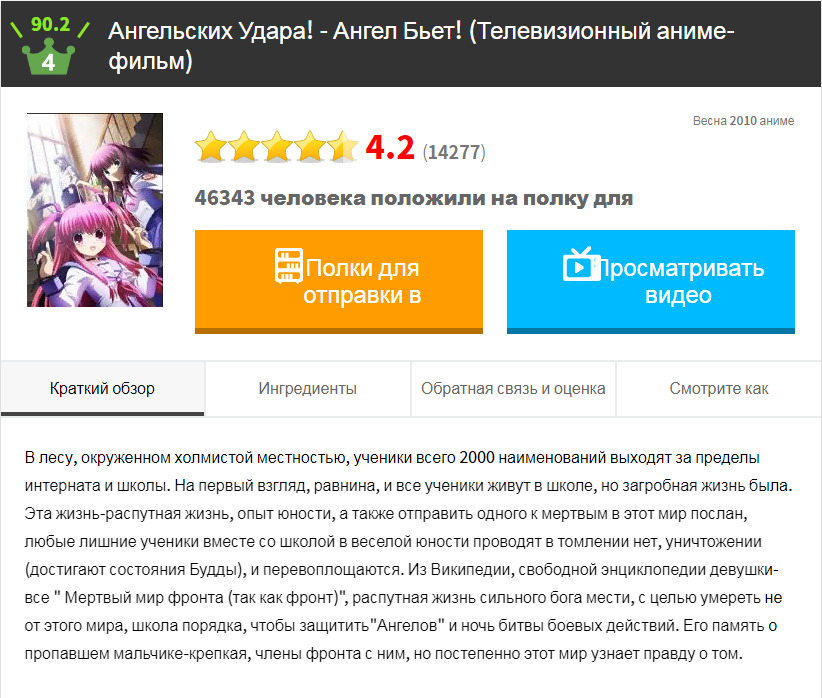Click the Ангельских Удара title heading
The height and width of the screenshot is (698, 822).
coord(421,46)
